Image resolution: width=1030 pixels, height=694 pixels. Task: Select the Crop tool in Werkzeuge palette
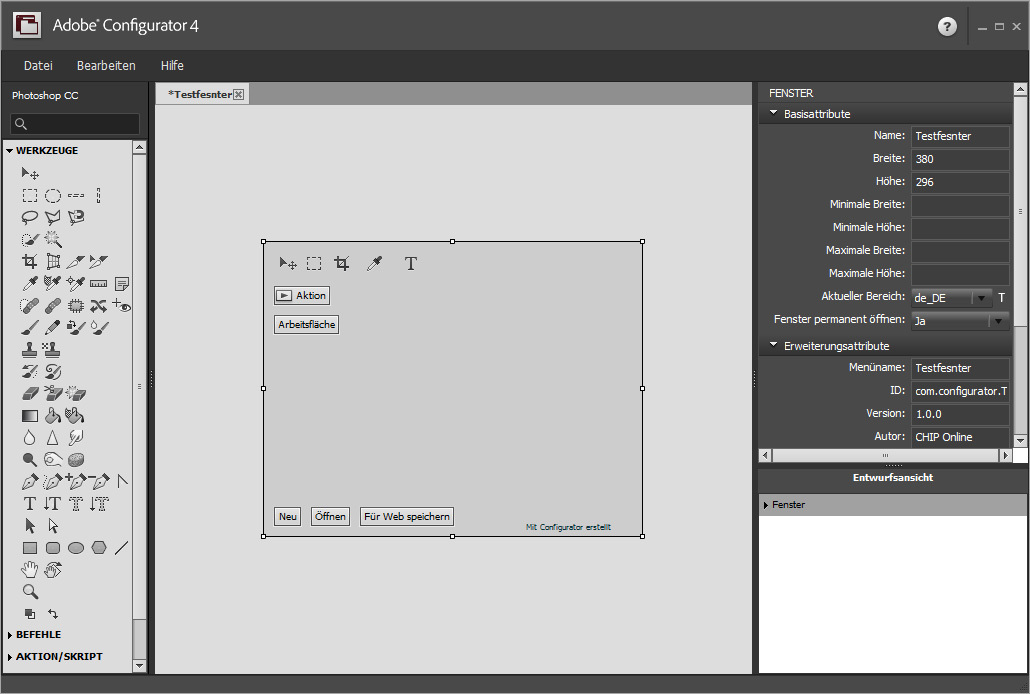(x=30, y=262)
